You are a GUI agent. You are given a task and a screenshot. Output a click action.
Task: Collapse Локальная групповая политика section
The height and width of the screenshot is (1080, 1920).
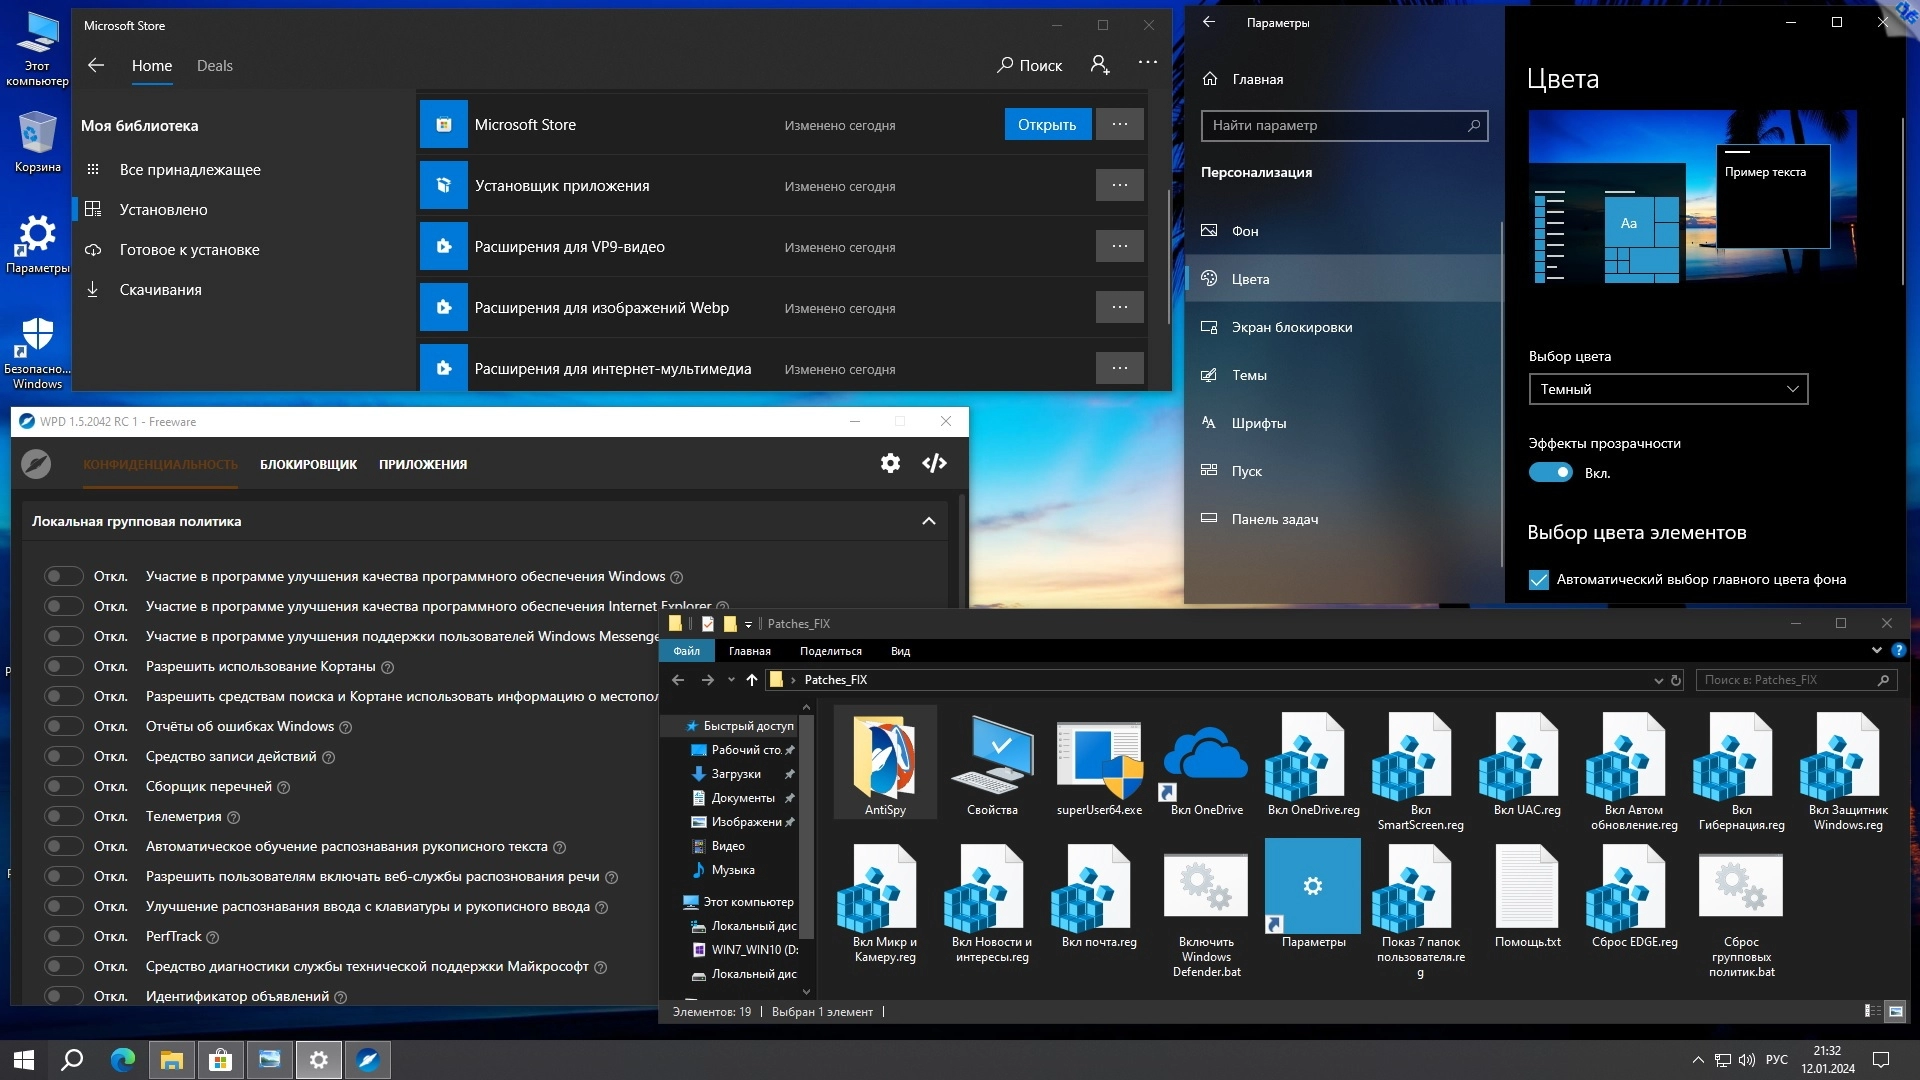pos(928,521)
